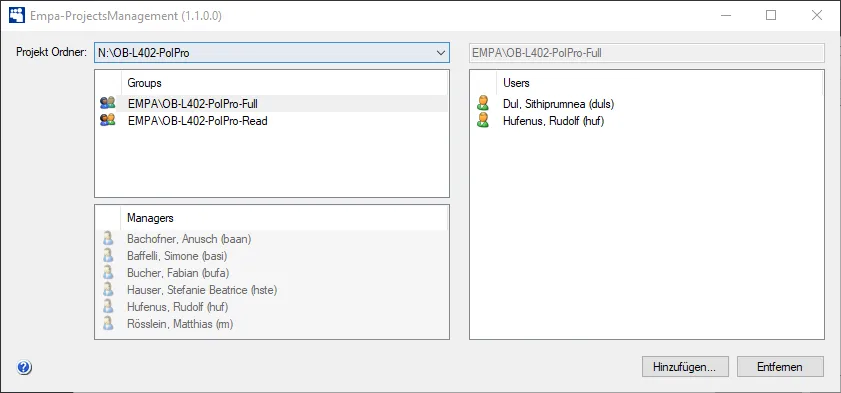Click the manager icon beside Baffelli, Simone
The height and width of the screenshot is (393, 841).
(x=108, y=256)
